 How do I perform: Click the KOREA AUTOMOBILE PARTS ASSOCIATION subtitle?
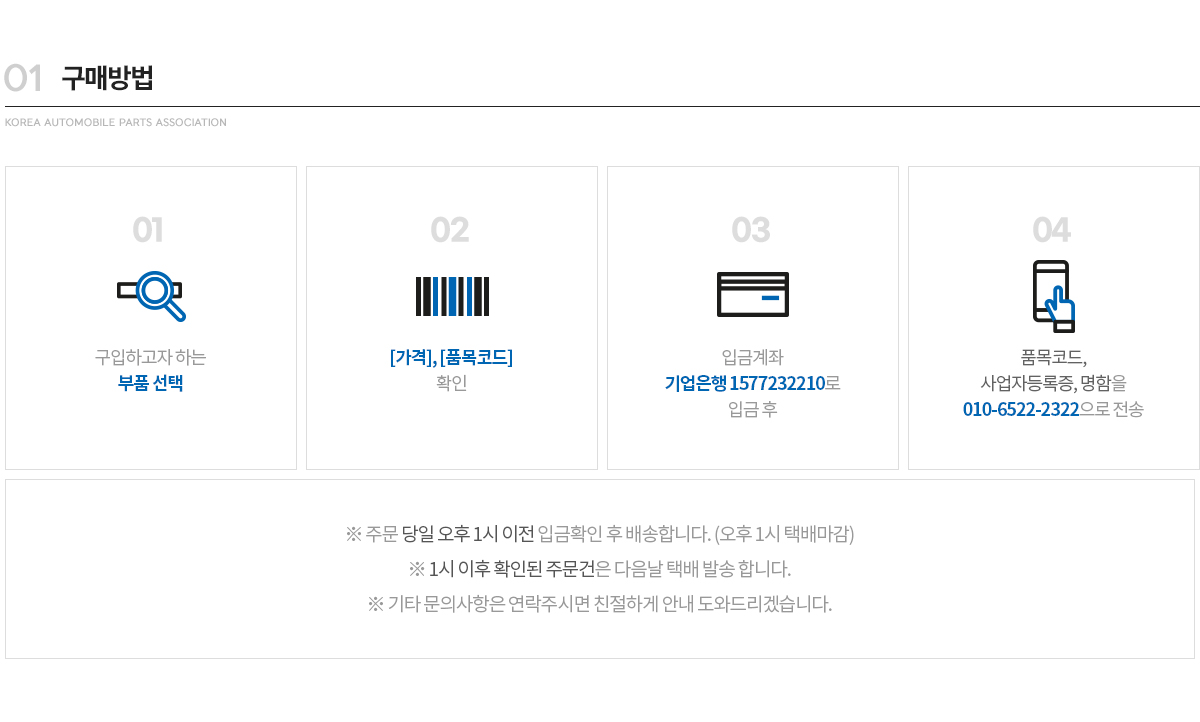(x=116, y=122)
